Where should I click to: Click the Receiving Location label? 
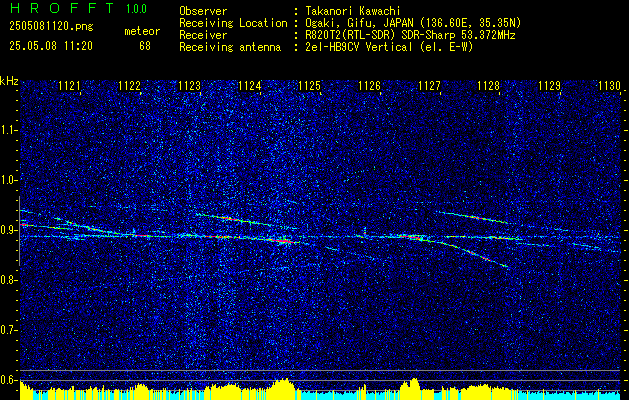pyautogui.click(x=233, y=23)
